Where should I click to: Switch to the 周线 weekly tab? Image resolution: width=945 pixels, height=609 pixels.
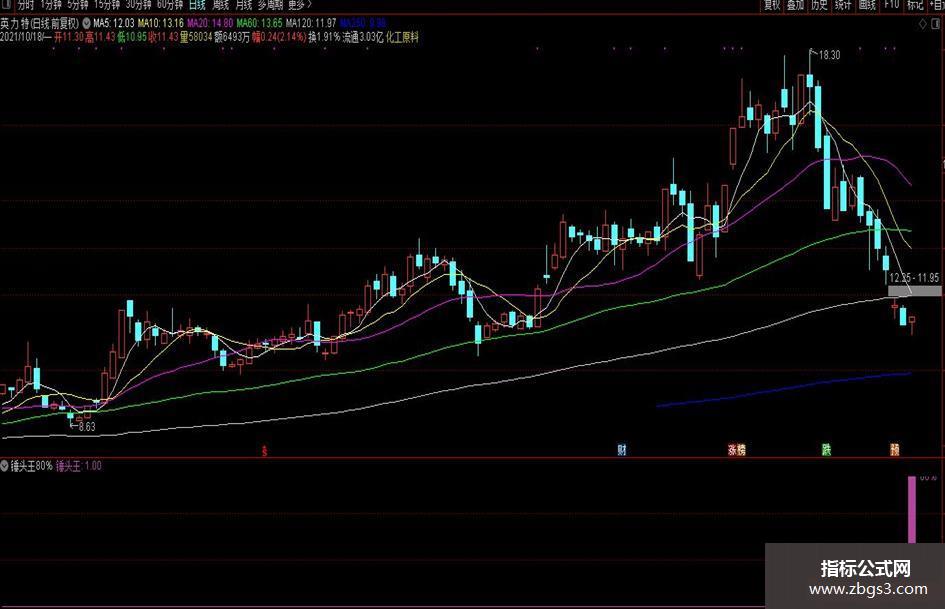(x=221, y=5)
